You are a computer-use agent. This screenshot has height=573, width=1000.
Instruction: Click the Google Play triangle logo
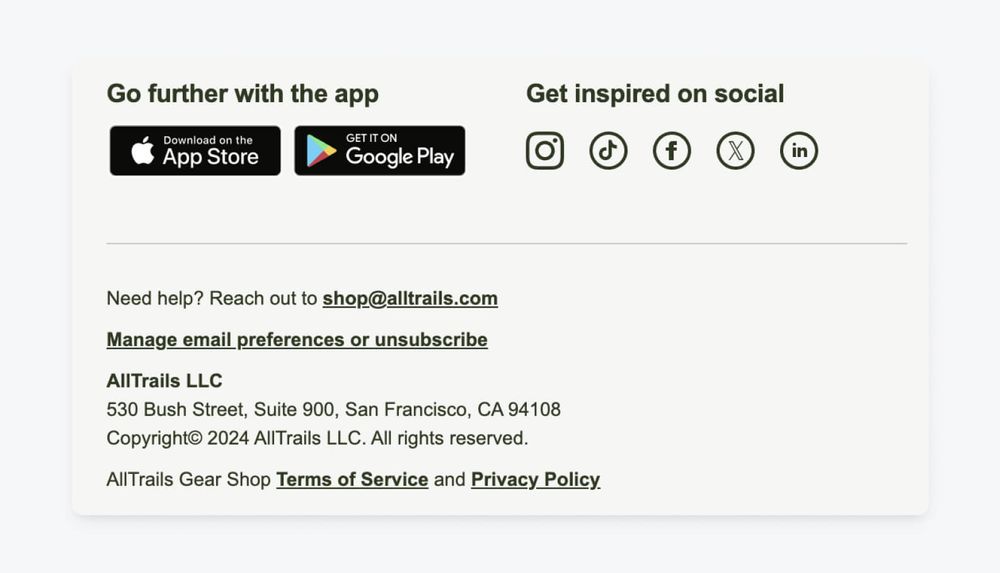pos(321,151)
